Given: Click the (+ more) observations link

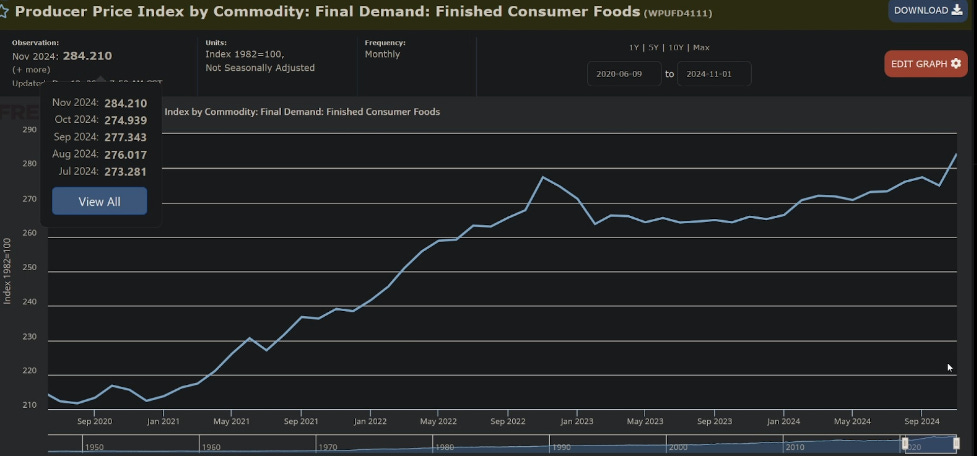Looking at the screenshot, I should pyautogui.click(x=31, y=69).
